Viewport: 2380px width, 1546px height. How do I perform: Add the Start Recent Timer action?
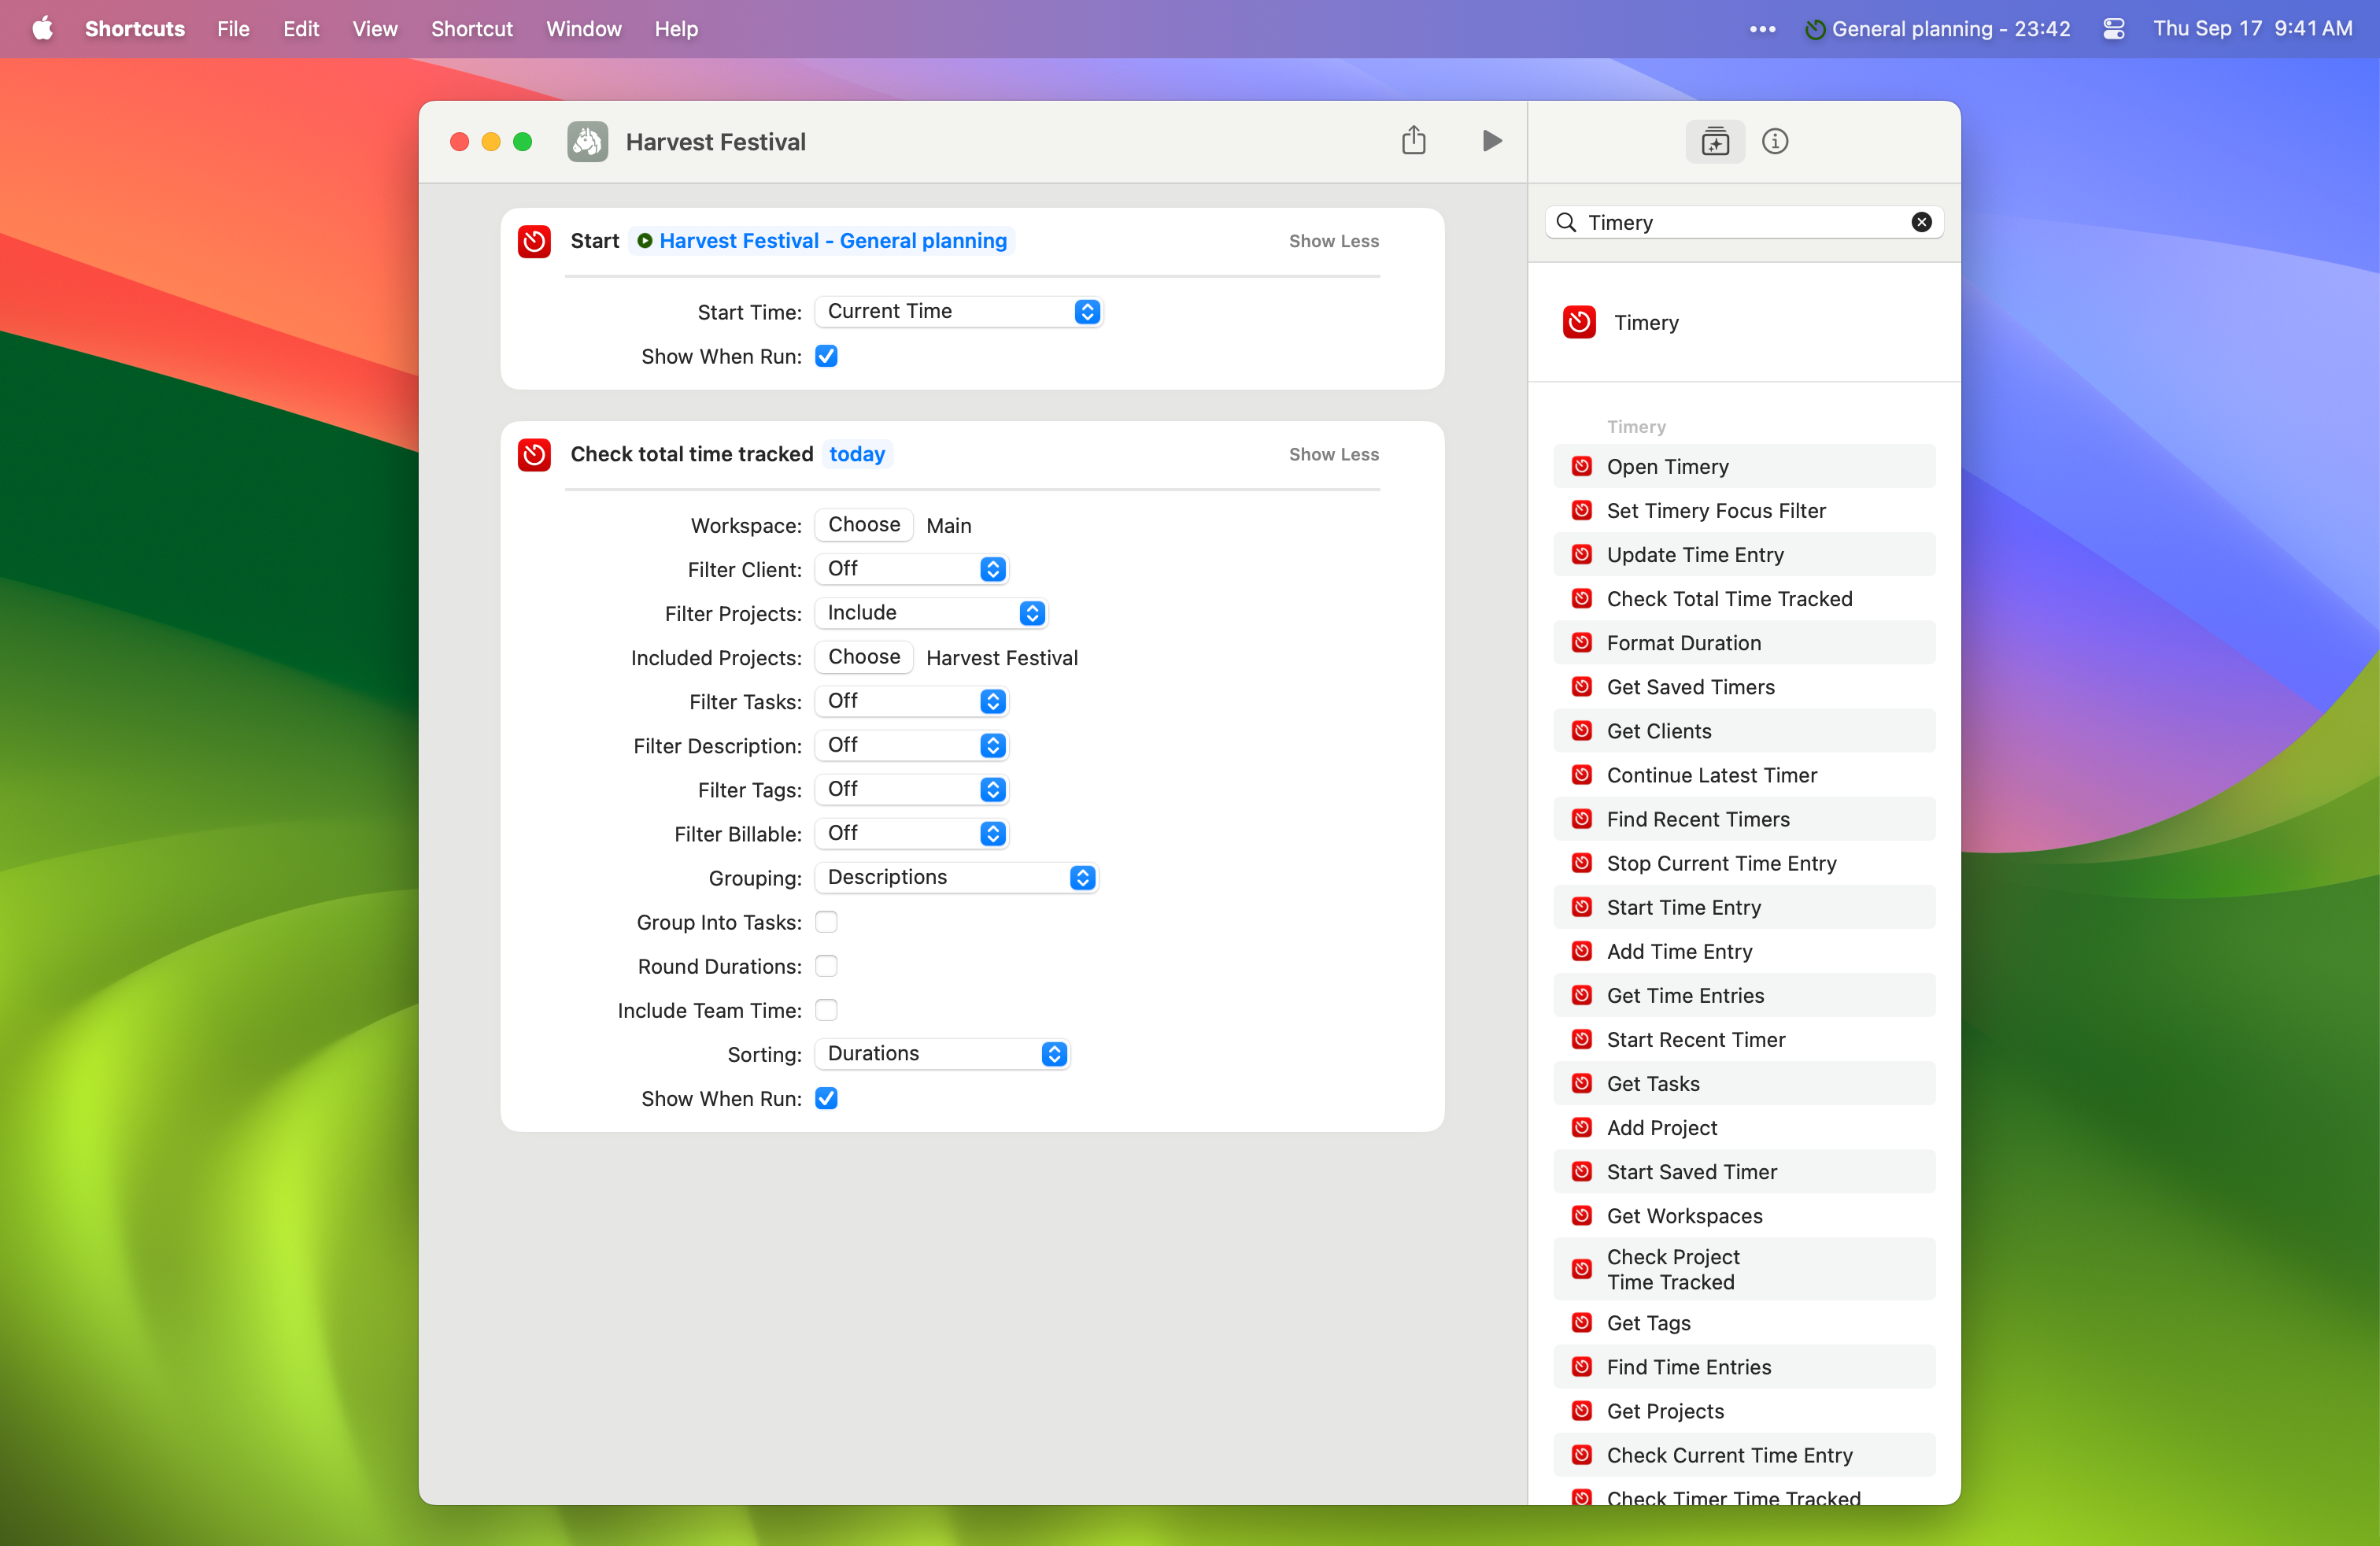point(1743,1038)
